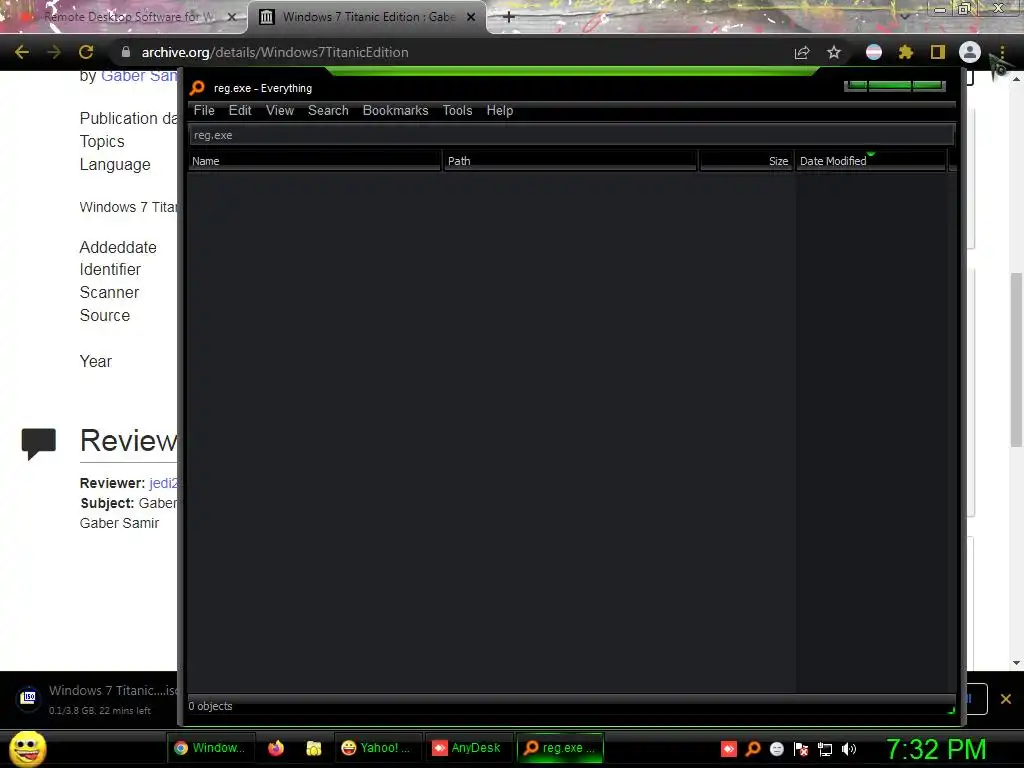Viewport: 1024px width, 768px height.
Task: Open the Tools menu in Everything
Action: point(457,110)
